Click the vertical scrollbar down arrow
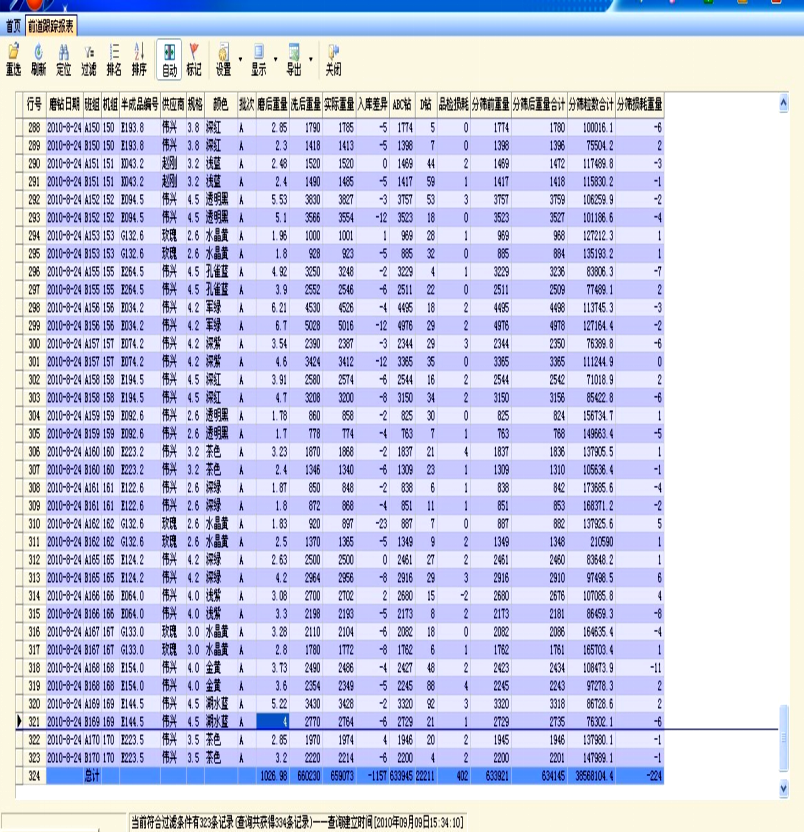 783,788
